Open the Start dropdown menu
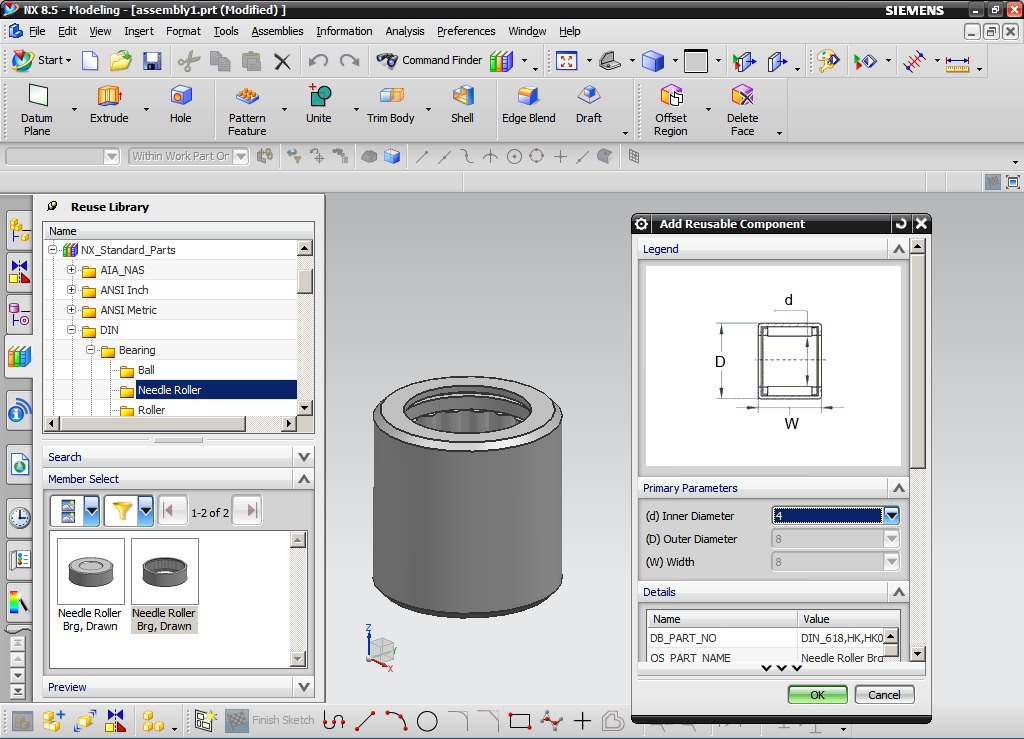 tap(42, 61)
